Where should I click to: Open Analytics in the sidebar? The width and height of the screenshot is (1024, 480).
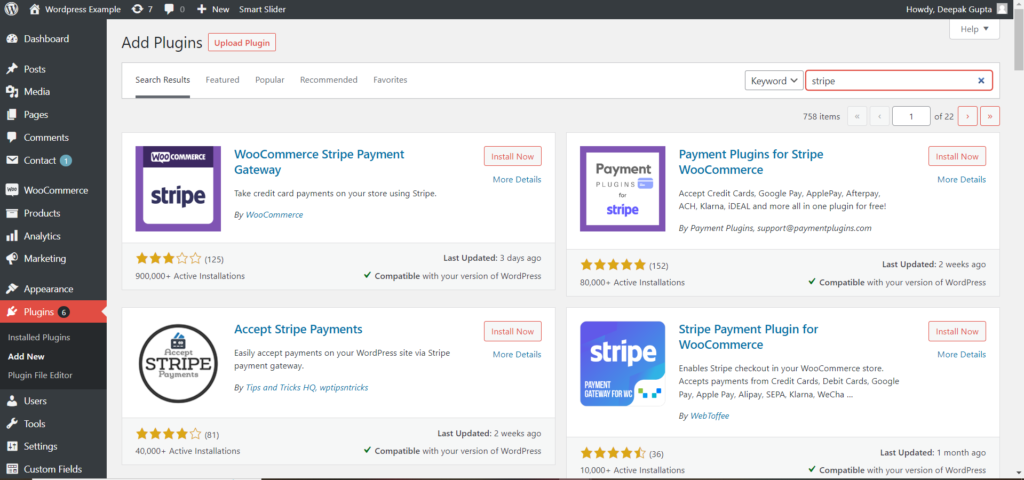point(42,236)
